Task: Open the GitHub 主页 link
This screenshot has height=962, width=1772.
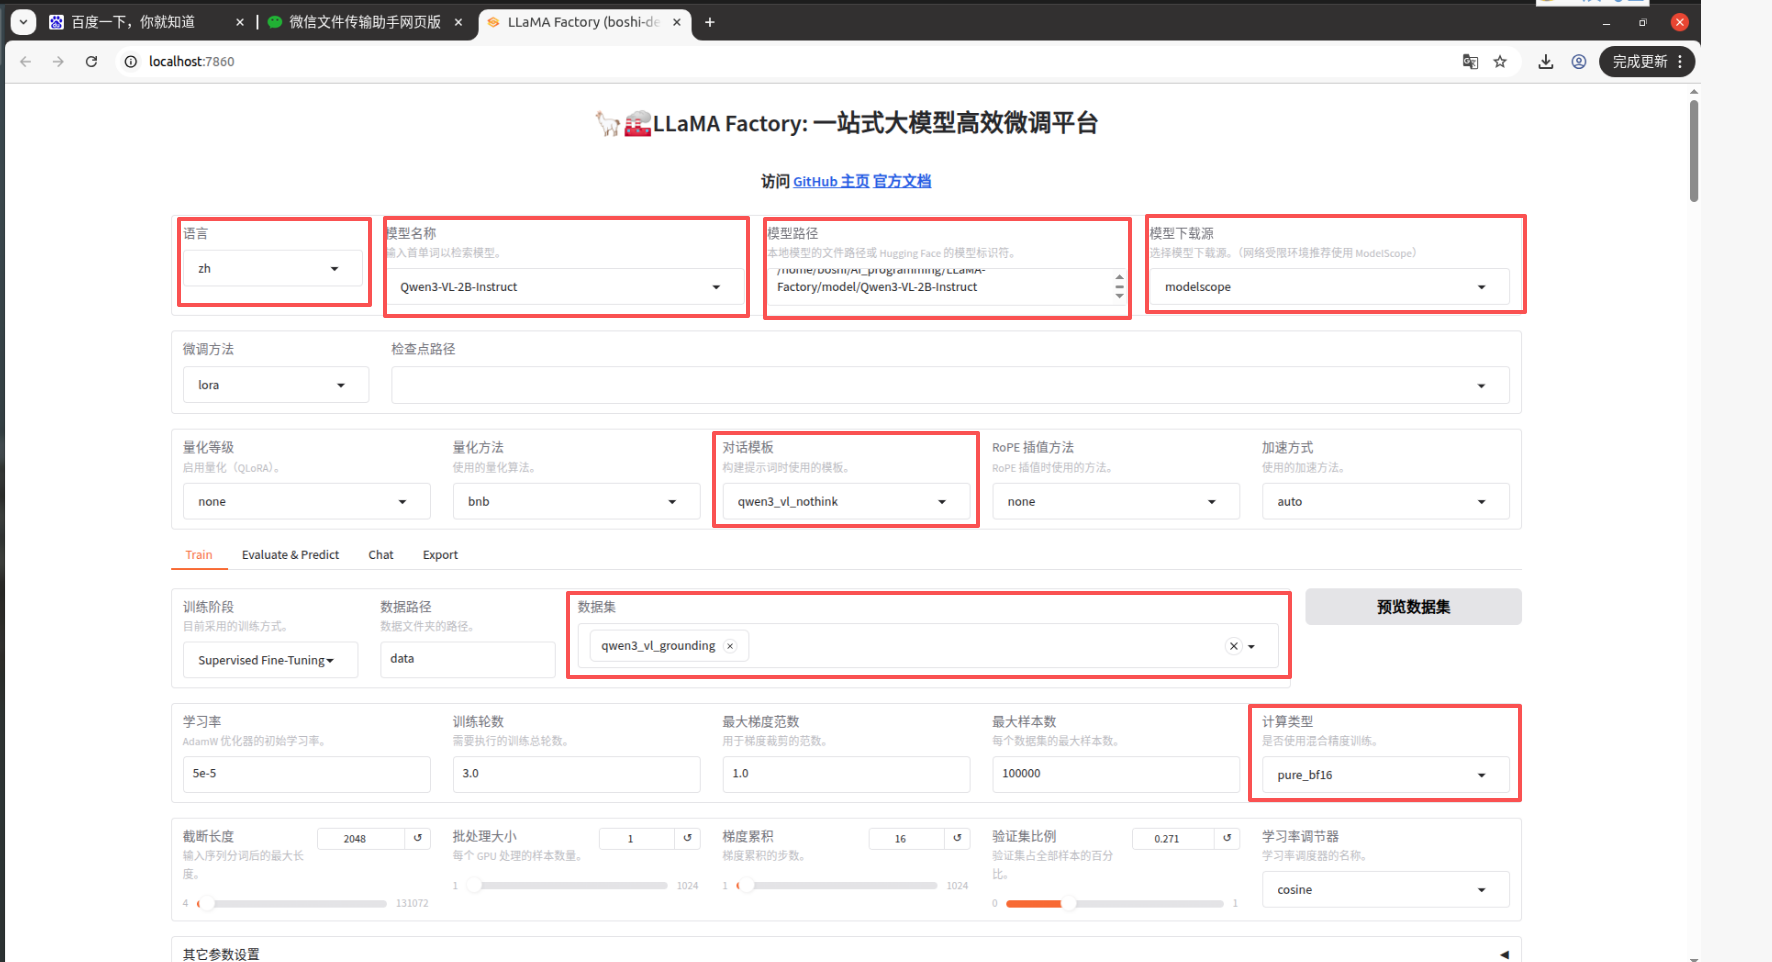Action: pyautogui.click(x=831, y=181)
